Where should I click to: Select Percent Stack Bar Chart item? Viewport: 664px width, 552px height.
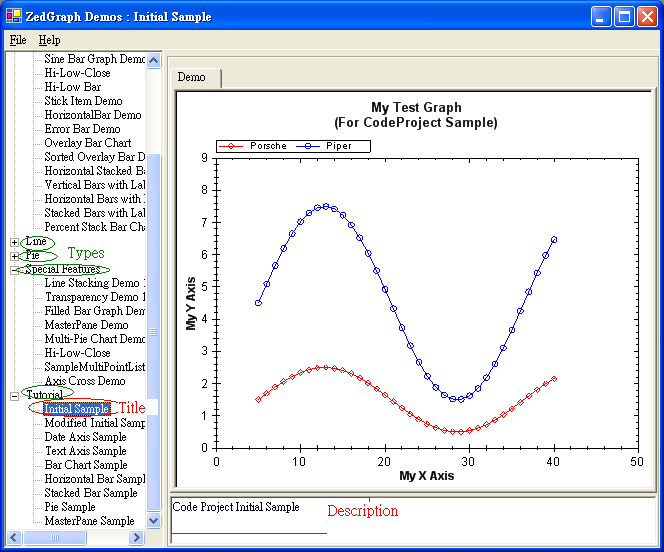(94, 226)
